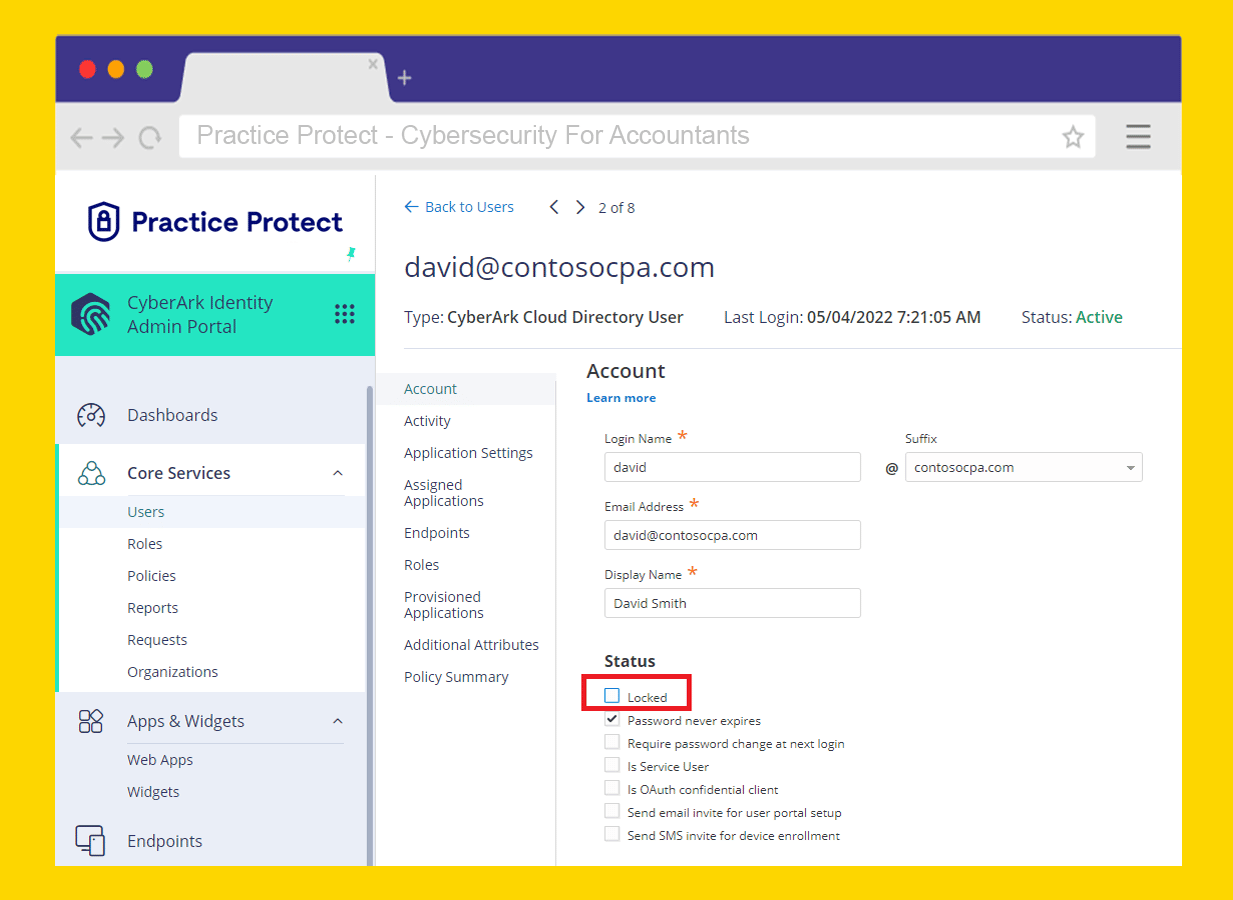1233x900 pixels.
Task: Open the Application Settings tab
Action: [x=468, y=453]
